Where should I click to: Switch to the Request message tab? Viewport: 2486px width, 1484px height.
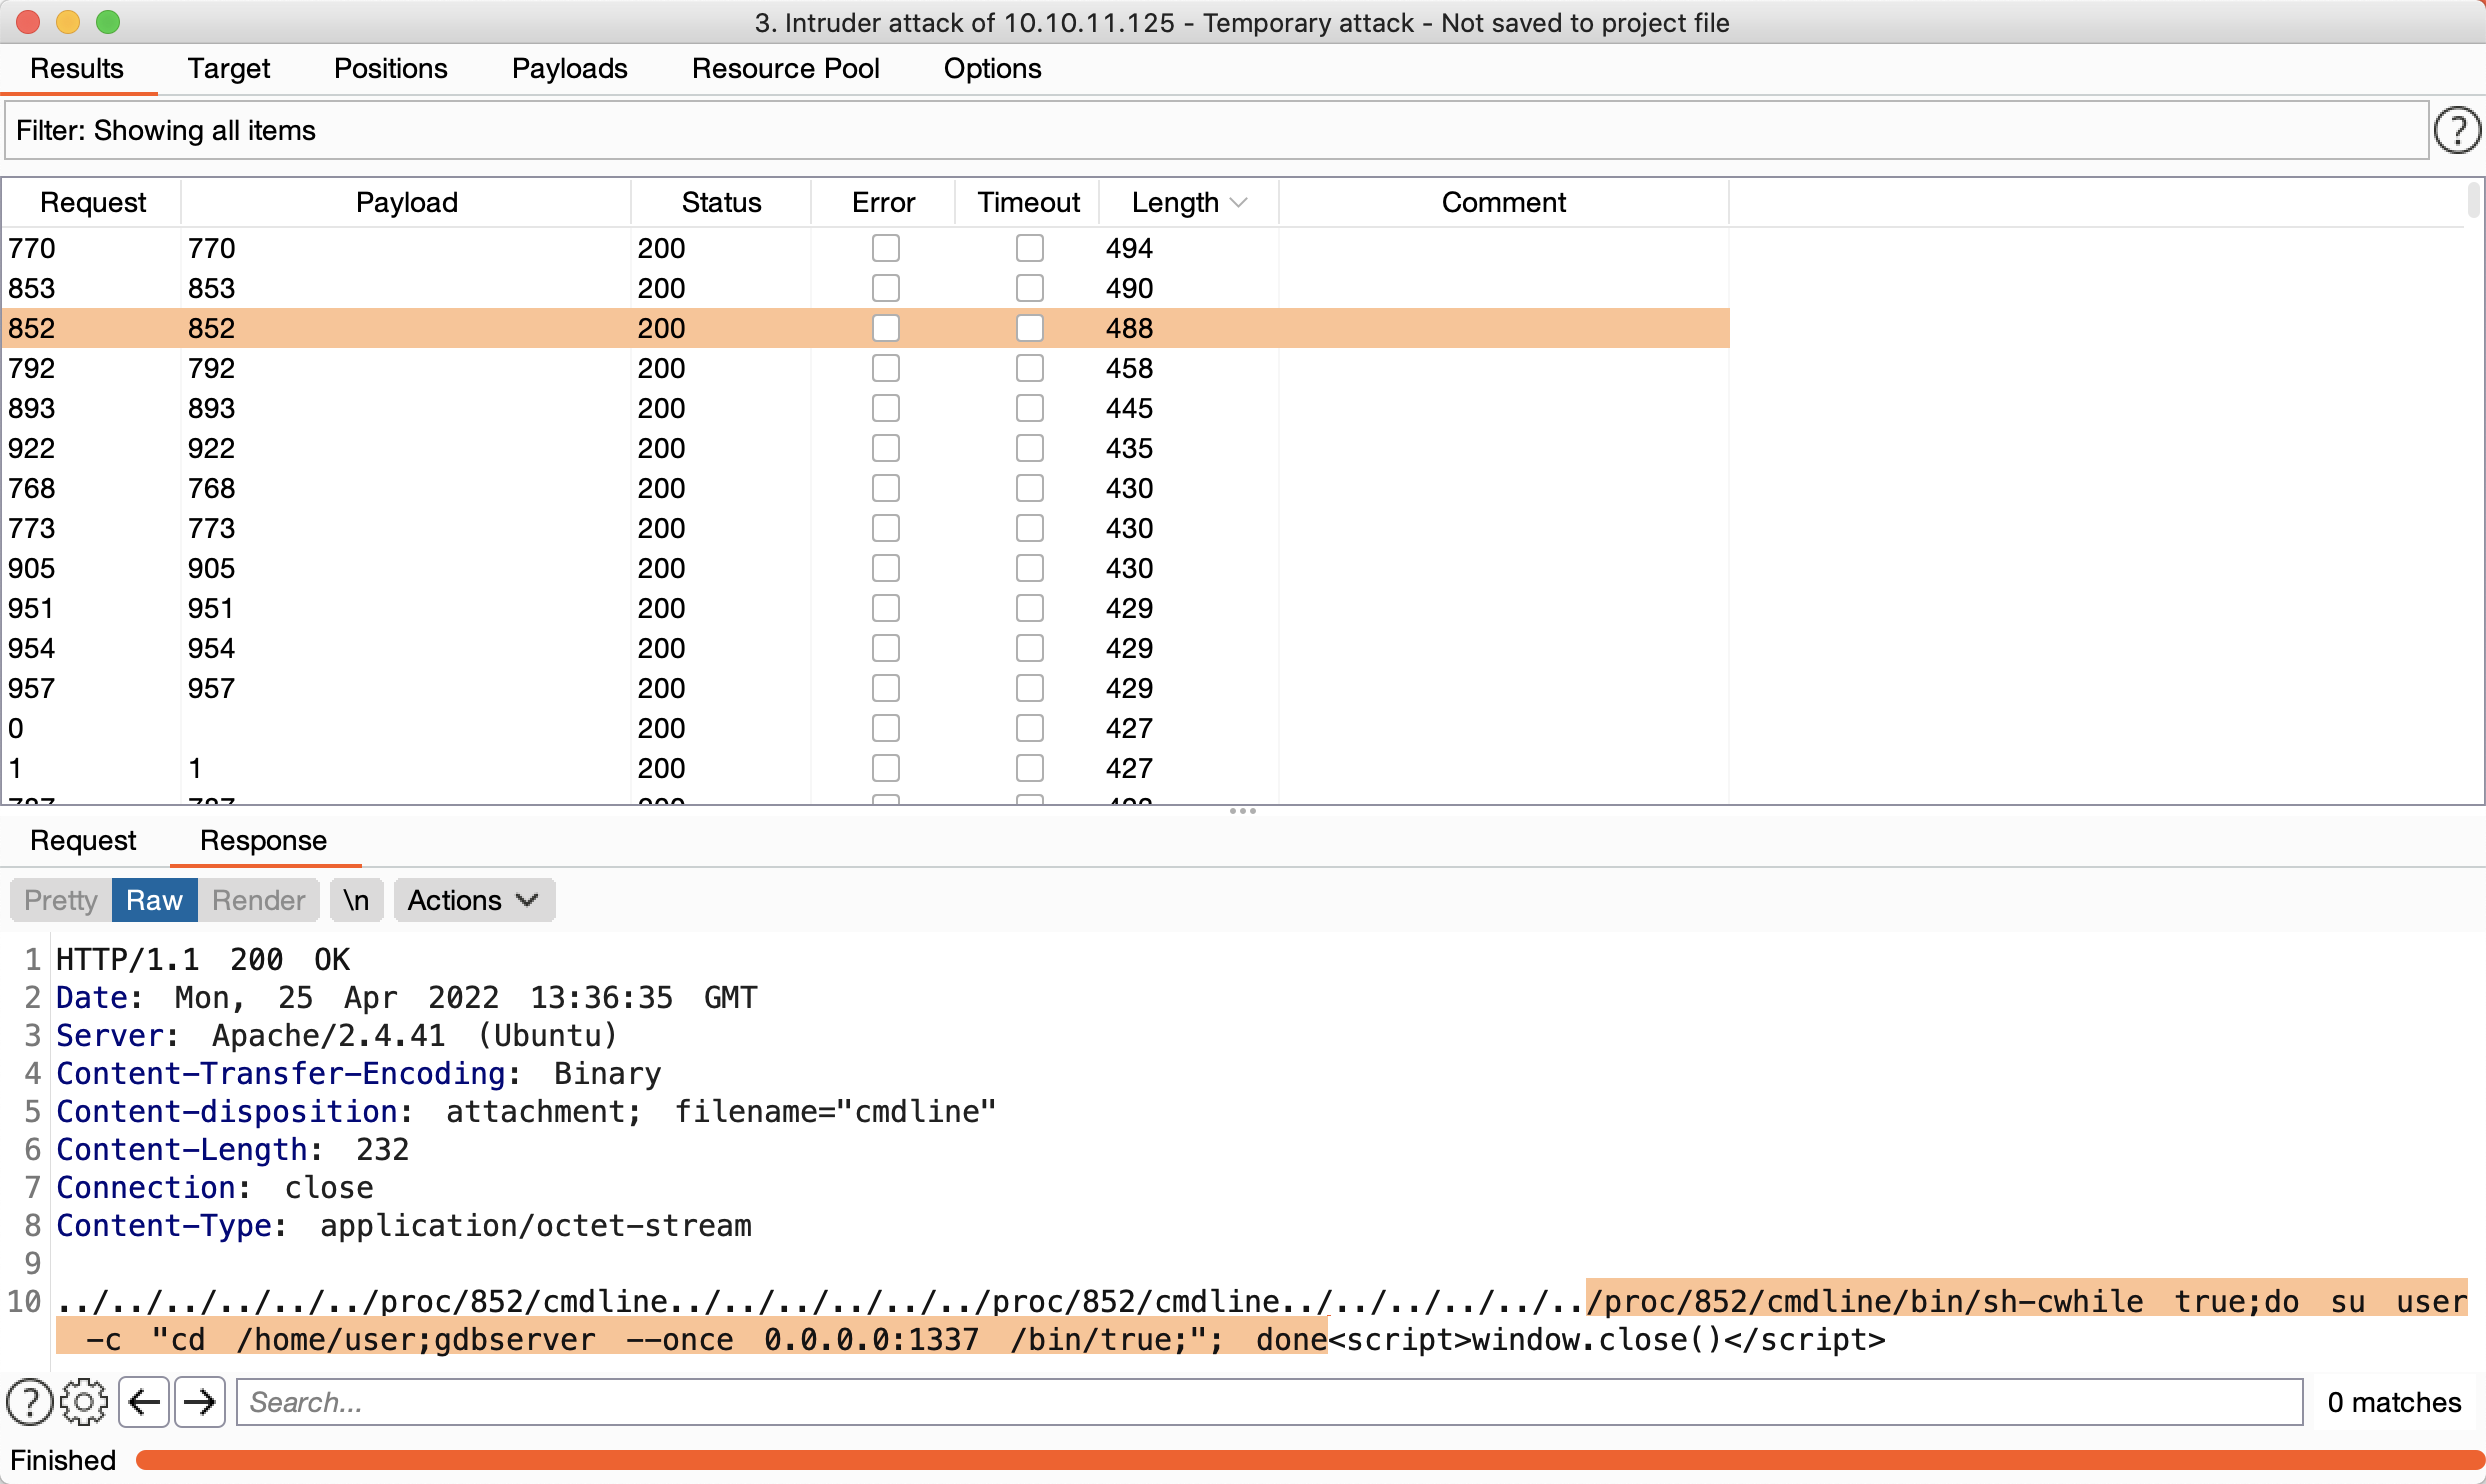[83, 840]
